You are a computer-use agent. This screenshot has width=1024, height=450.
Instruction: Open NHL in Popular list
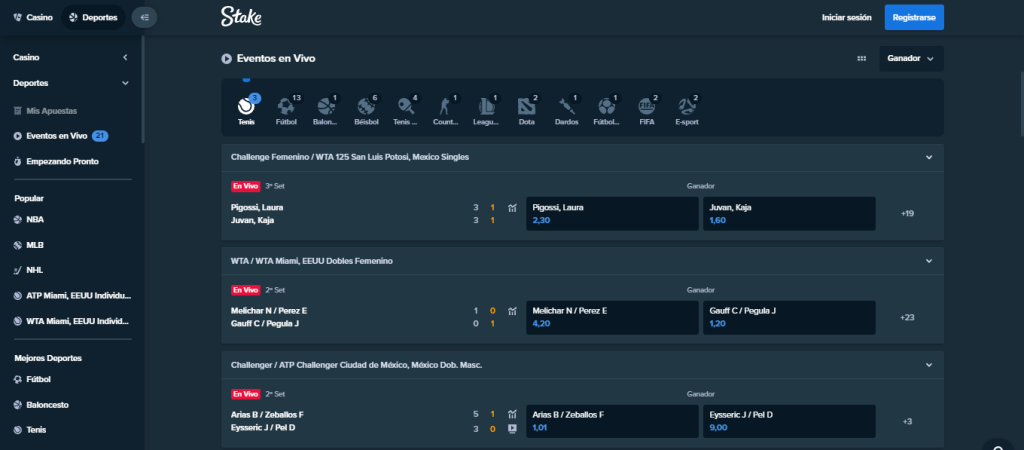point(29,270)
